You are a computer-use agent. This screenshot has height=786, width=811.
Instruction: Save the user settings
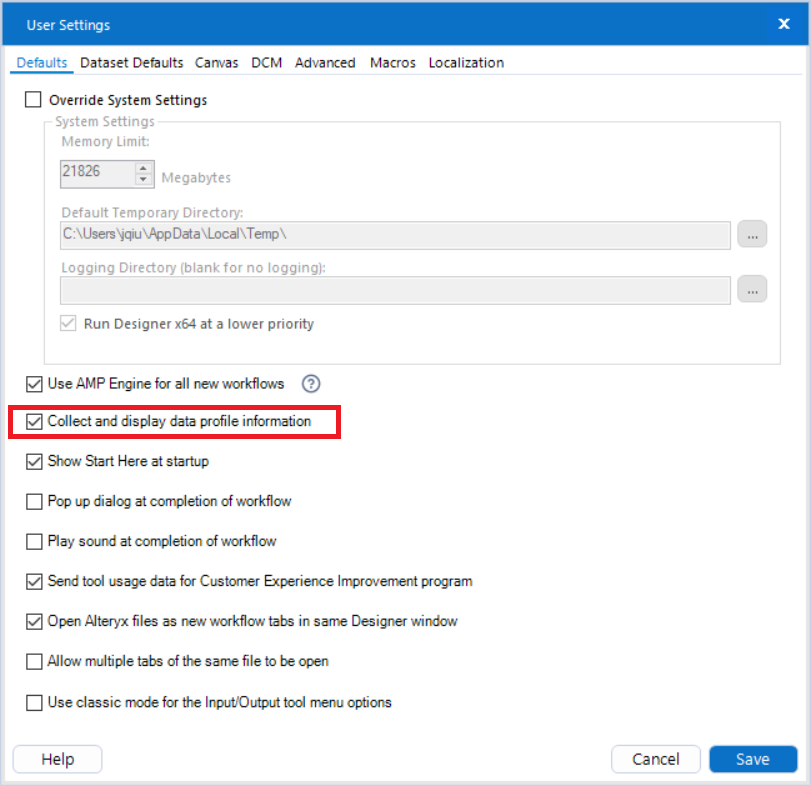(753, 759)
